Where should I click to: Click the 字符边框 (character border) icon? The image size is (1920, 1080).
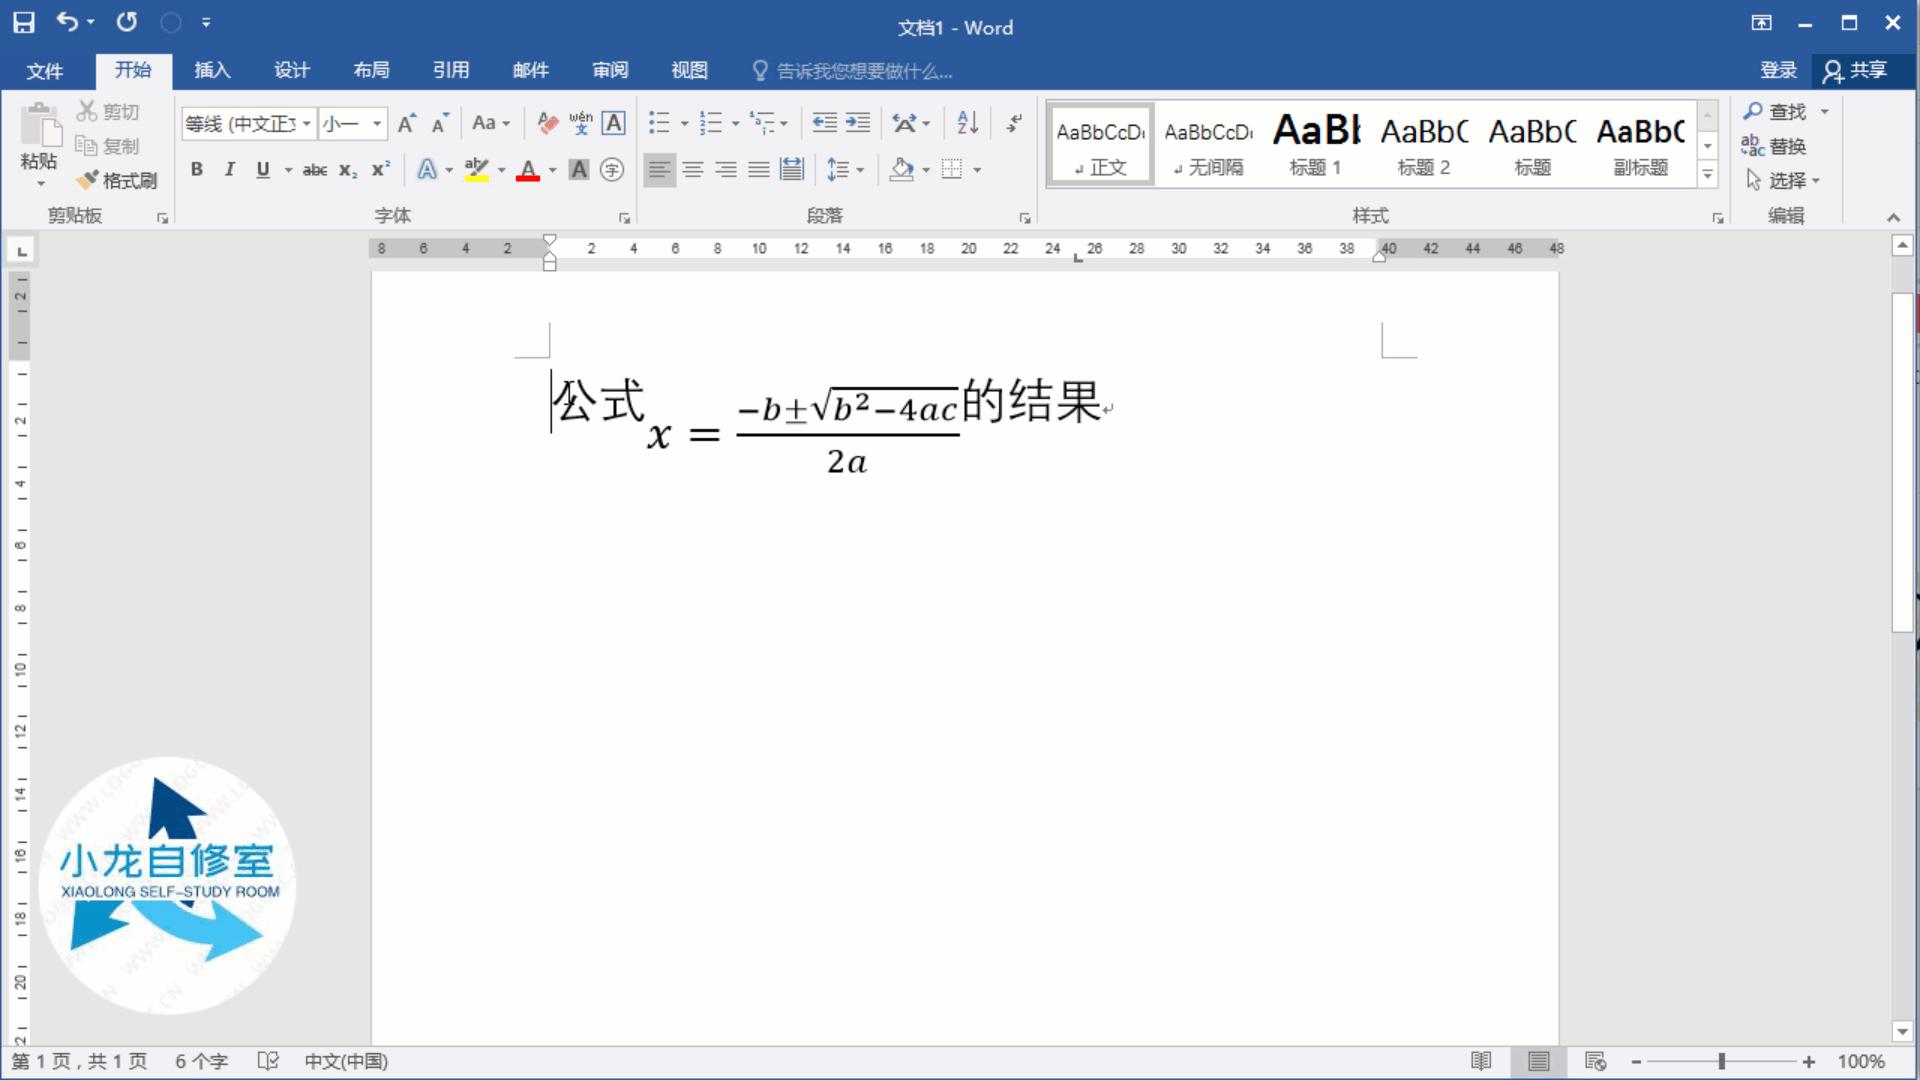(613, 123)
